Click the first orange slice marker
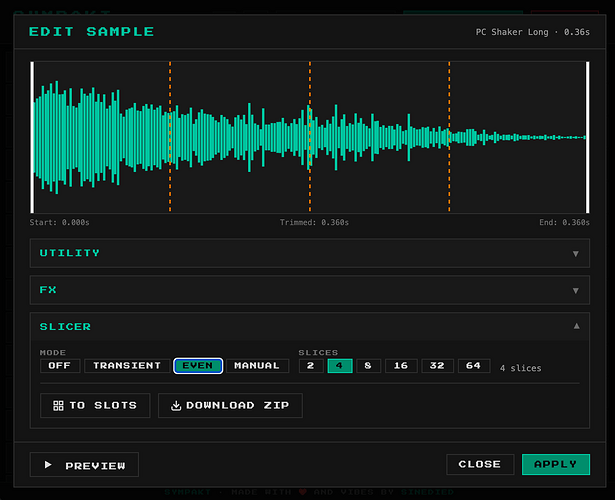 170,137
